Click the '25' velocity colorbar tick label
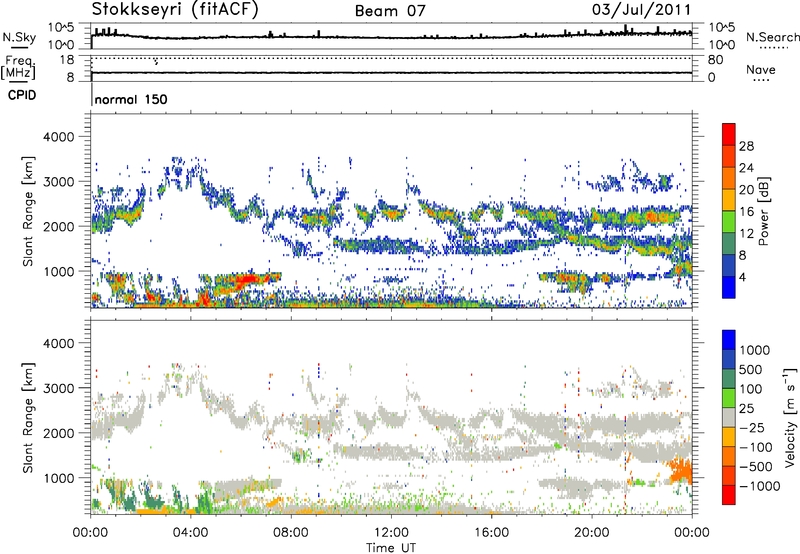The width and height of the screenshot is (800, 554). (x=747, y=408)
